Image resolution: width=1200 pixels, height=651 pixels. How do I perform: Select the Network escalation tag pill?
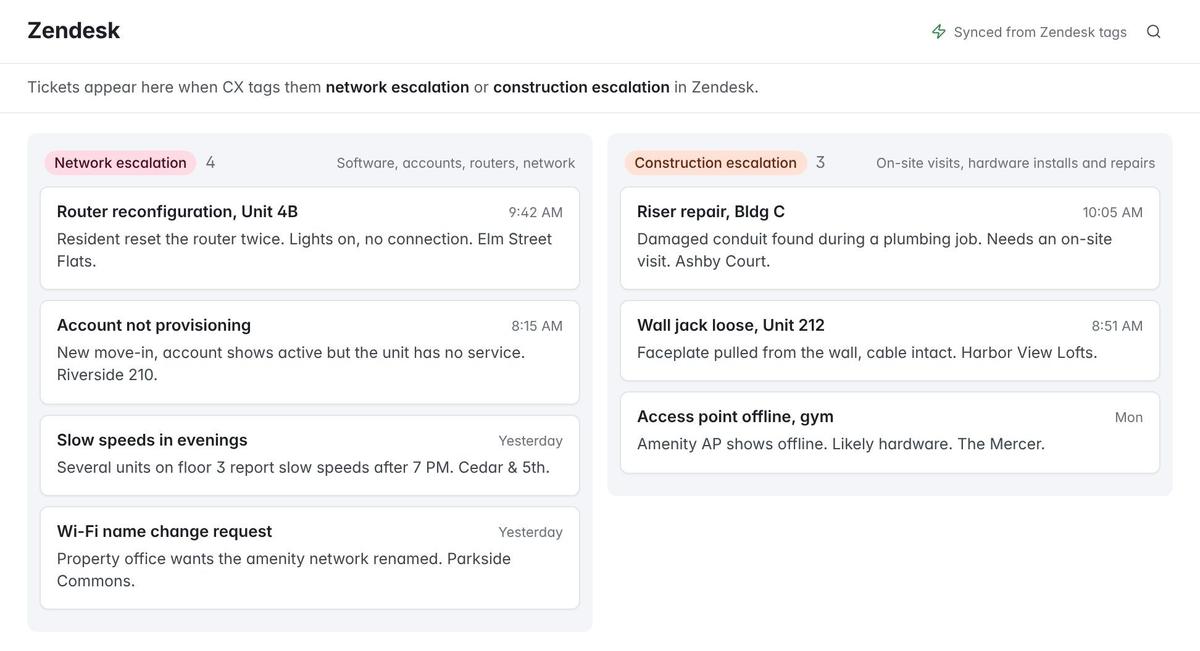[120, 163]
